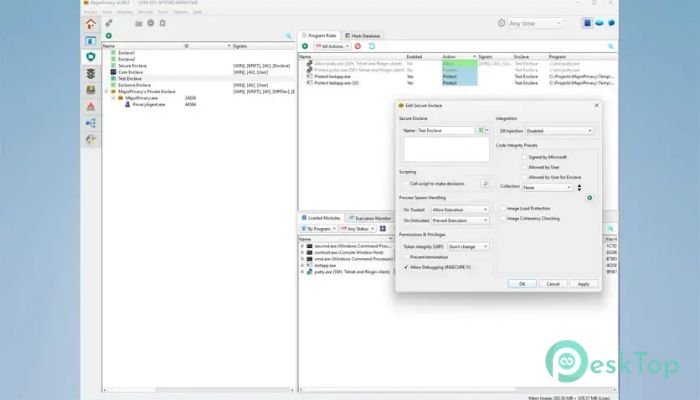Open the tools wrench sidebar icon
Viewport: 700px width, 400px height.
coord(91,139)
